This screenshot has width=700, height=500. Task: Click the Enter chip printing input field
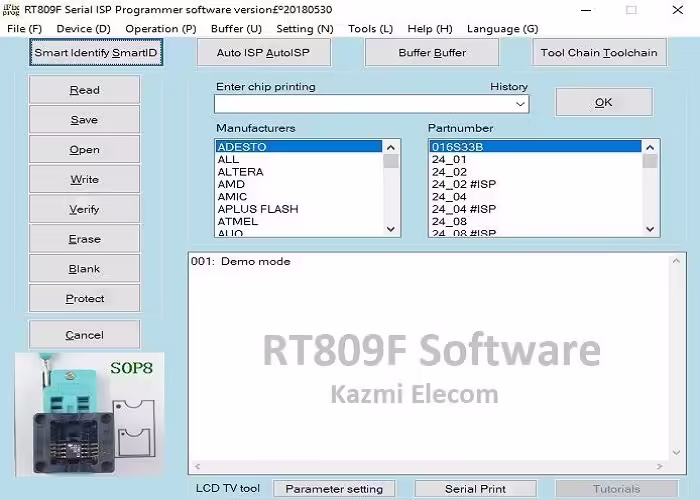[363, 104]
